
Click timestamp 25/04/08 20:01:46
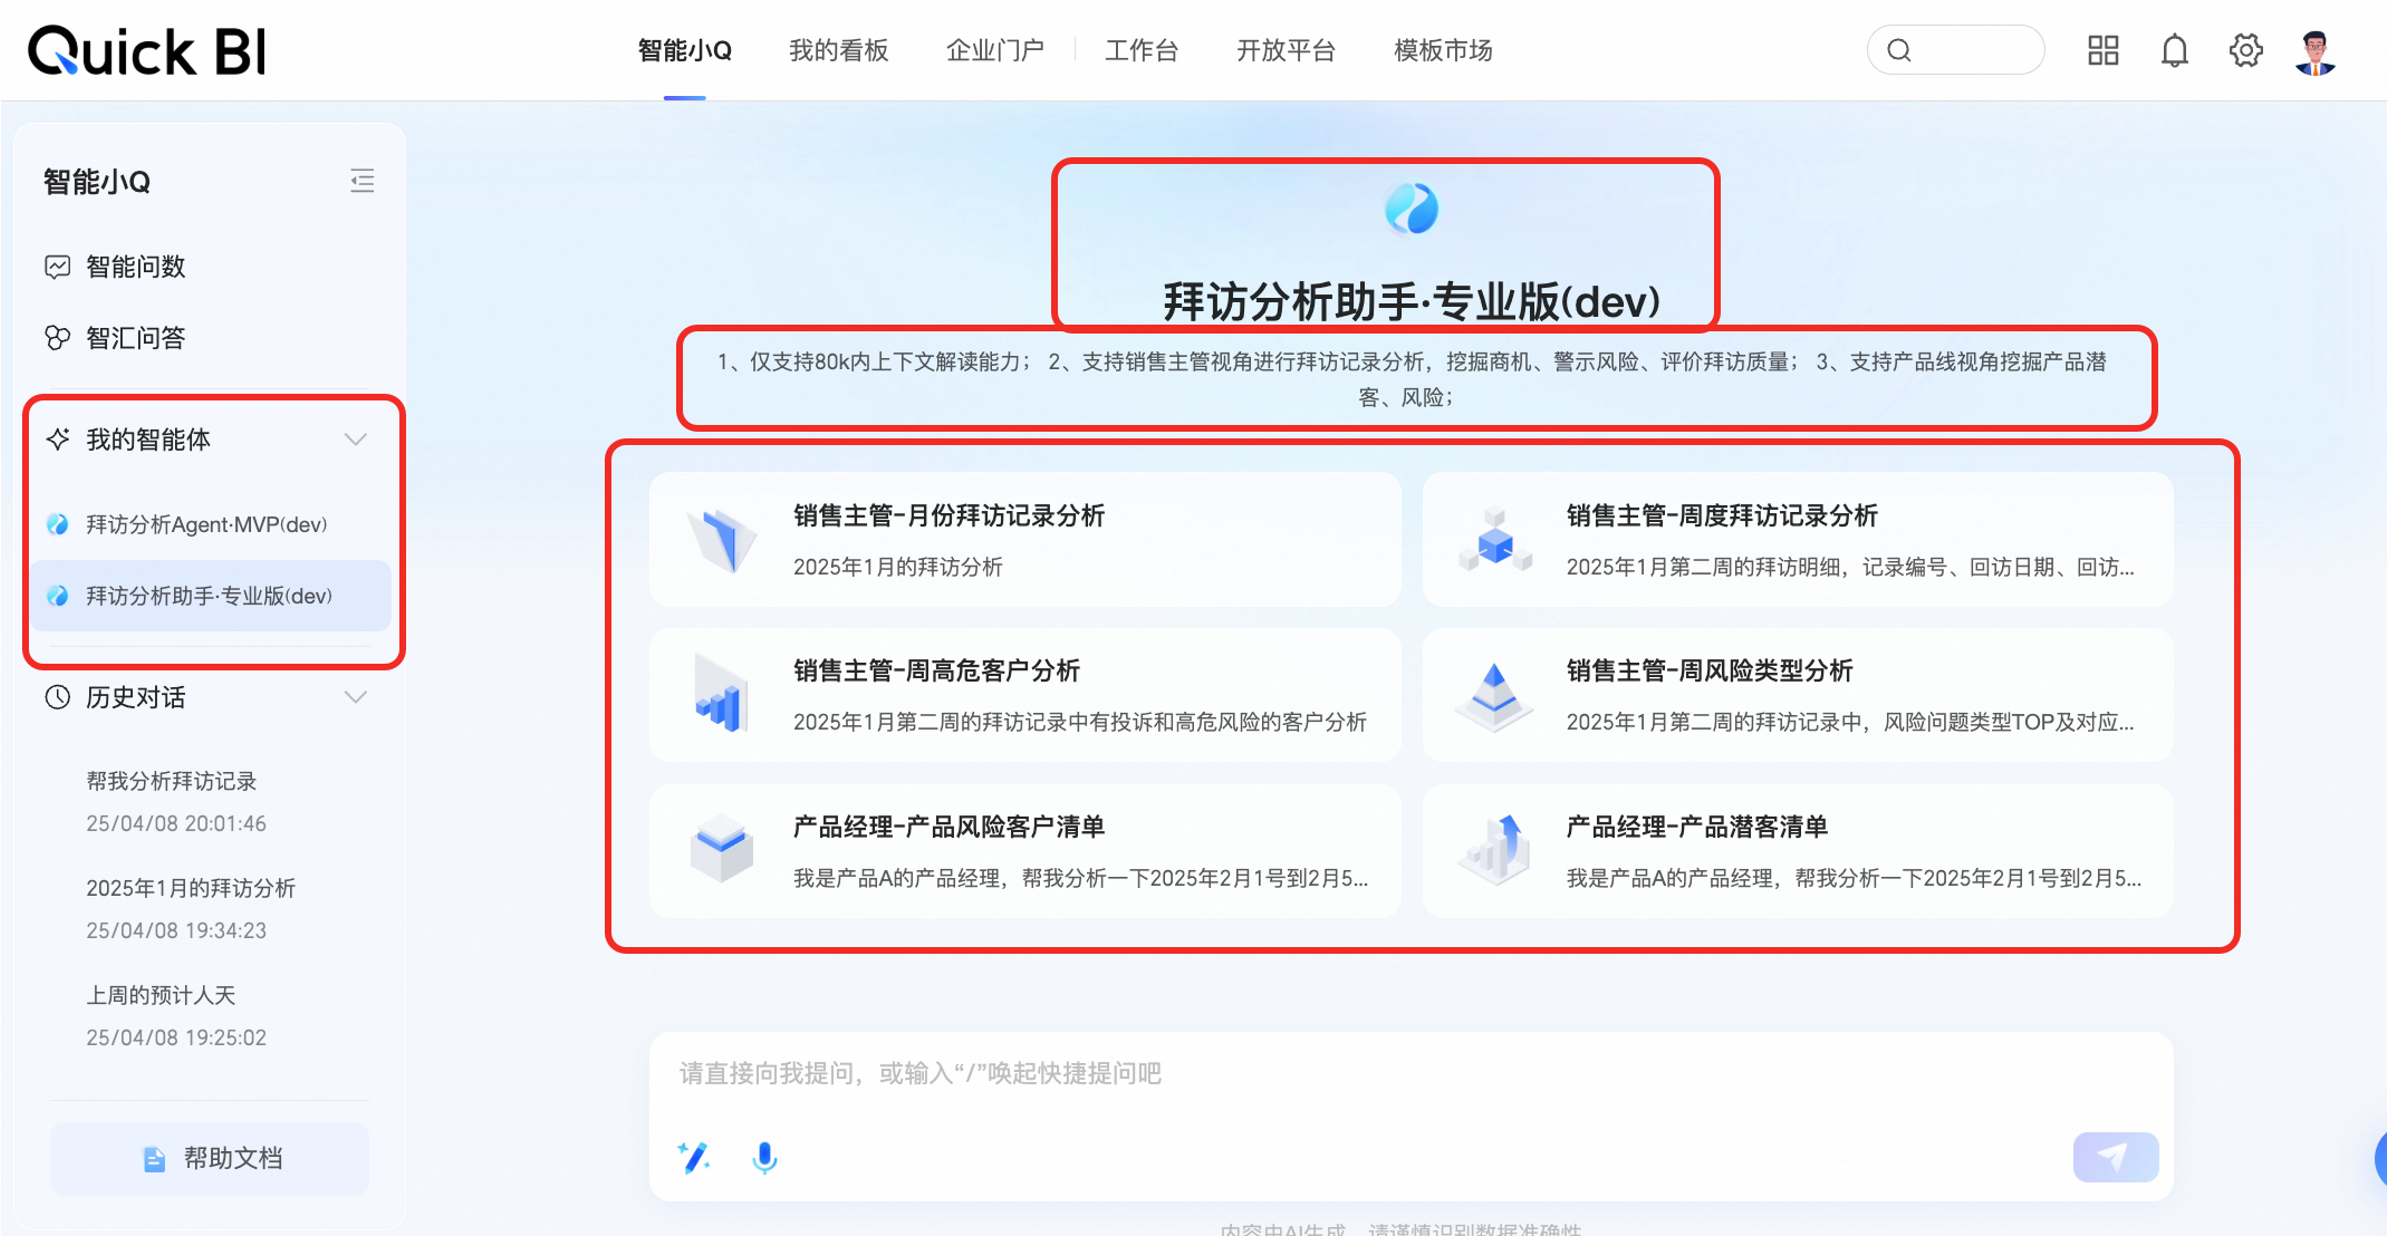(x=176, y=824)
